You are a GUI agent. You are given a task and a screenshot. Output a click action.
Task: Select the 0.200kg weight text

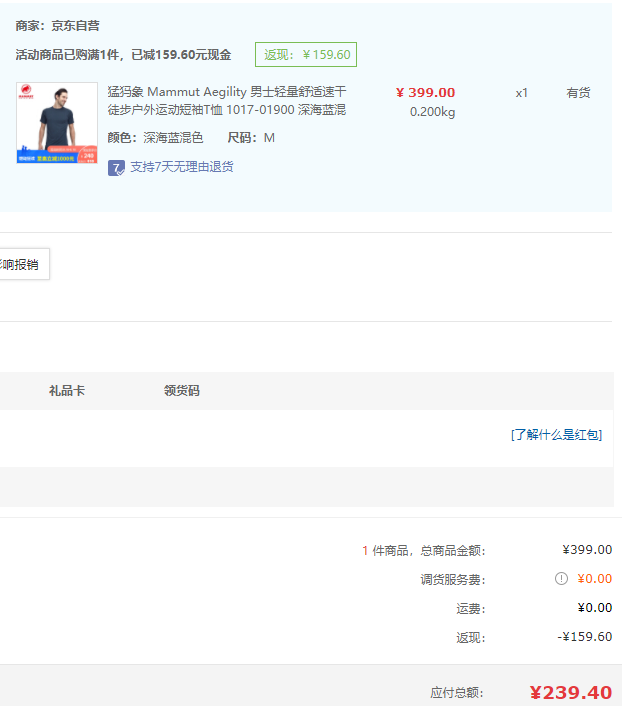tap(432, 112)
